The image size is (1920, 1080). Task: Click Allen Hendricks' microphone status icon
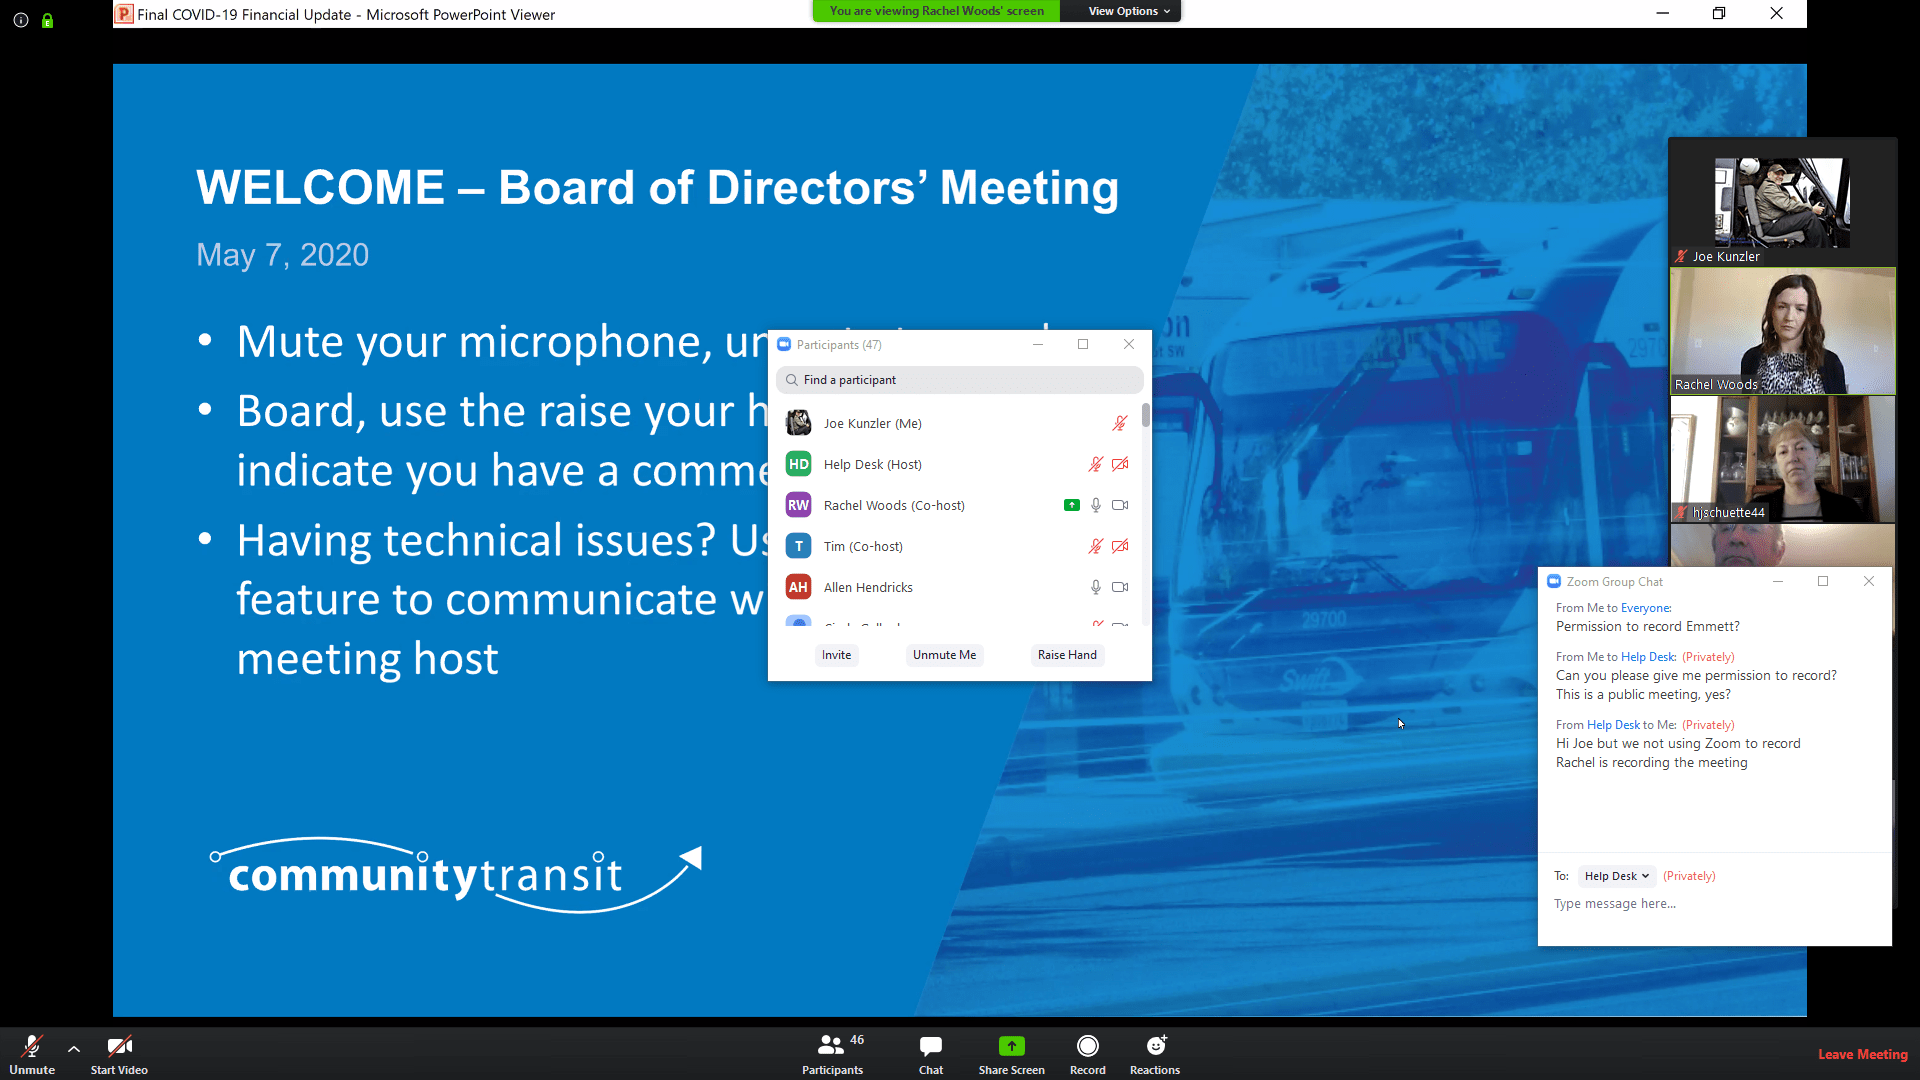click(x=1096, y=588)
